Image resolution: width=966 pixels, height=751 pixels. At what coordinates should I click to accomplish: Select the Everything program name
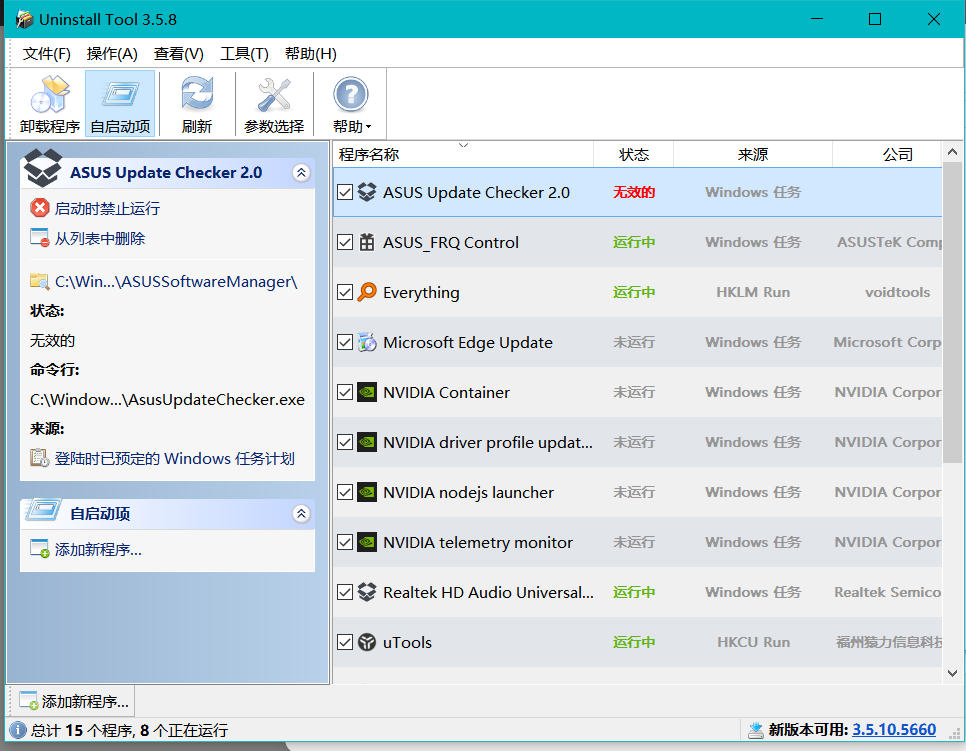(421, 292)
